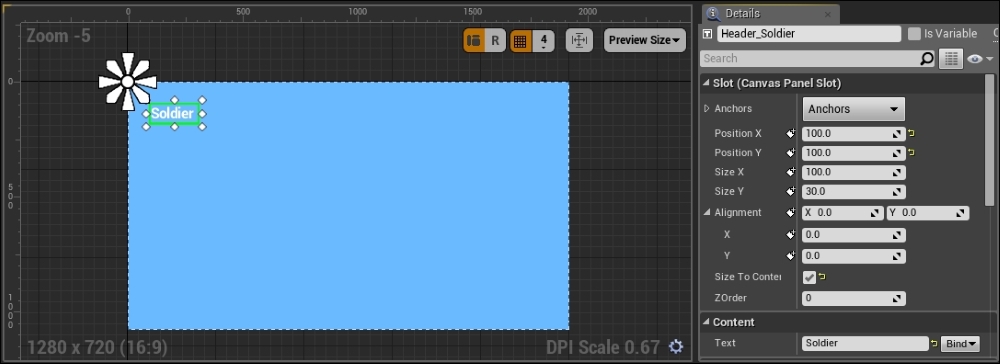The image size is (1000, 364).
Task: Edit the Alignment Y sub-row value field
Action: pos(853,256)
